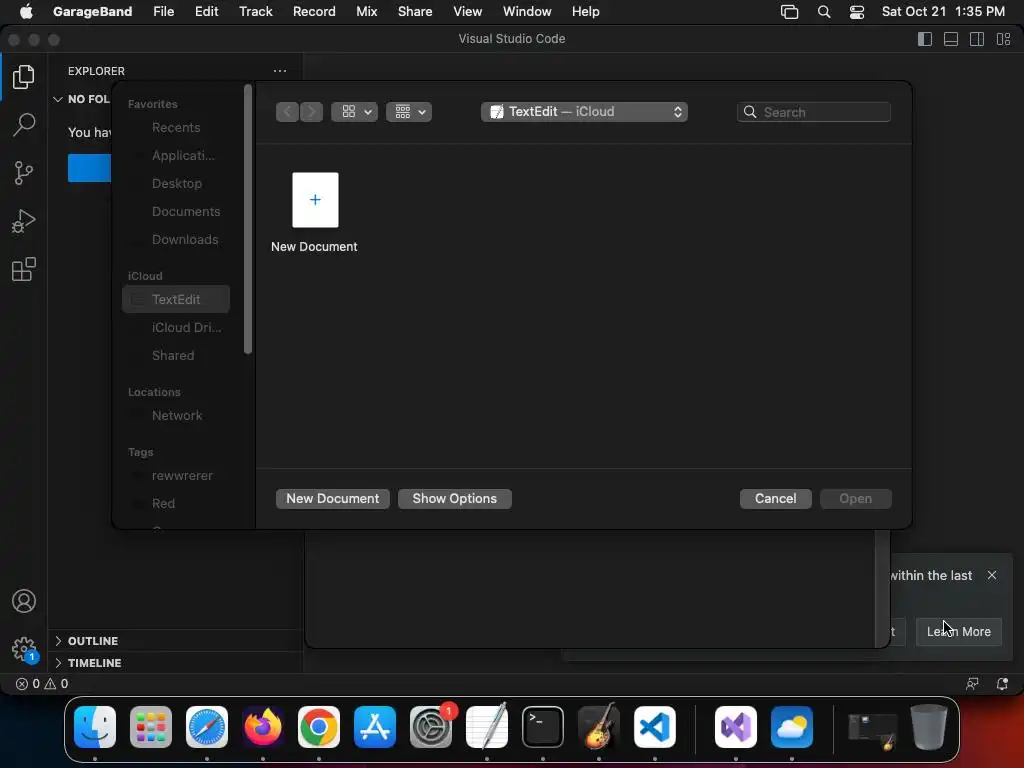The width and height of the screenshot is (1024, 768).
Task: Collapse the NO FOLDER OPENED section
Action: (x=81, y=99)
